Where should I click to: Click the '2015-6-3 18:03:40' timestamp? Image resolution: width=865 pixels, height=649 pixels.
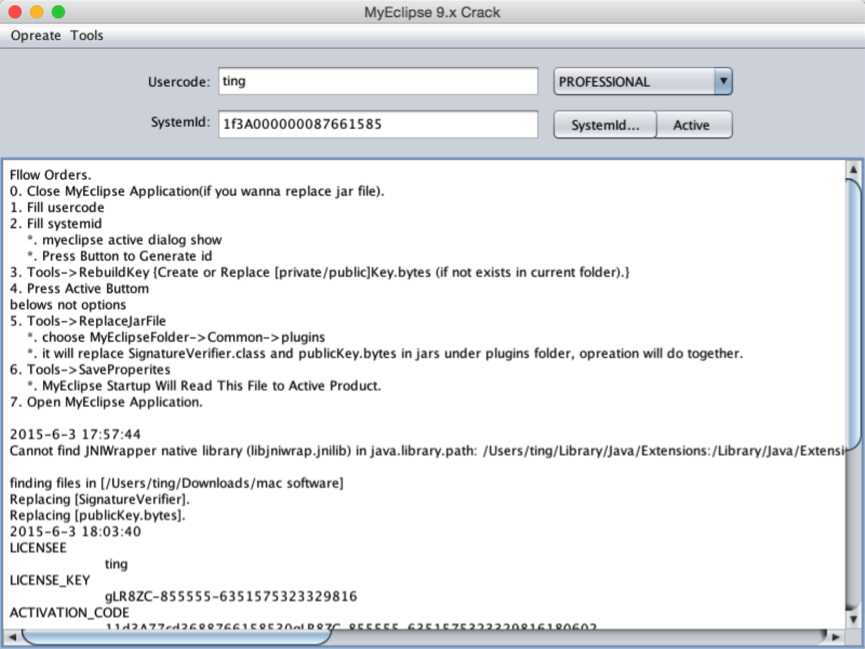[75, 532]
